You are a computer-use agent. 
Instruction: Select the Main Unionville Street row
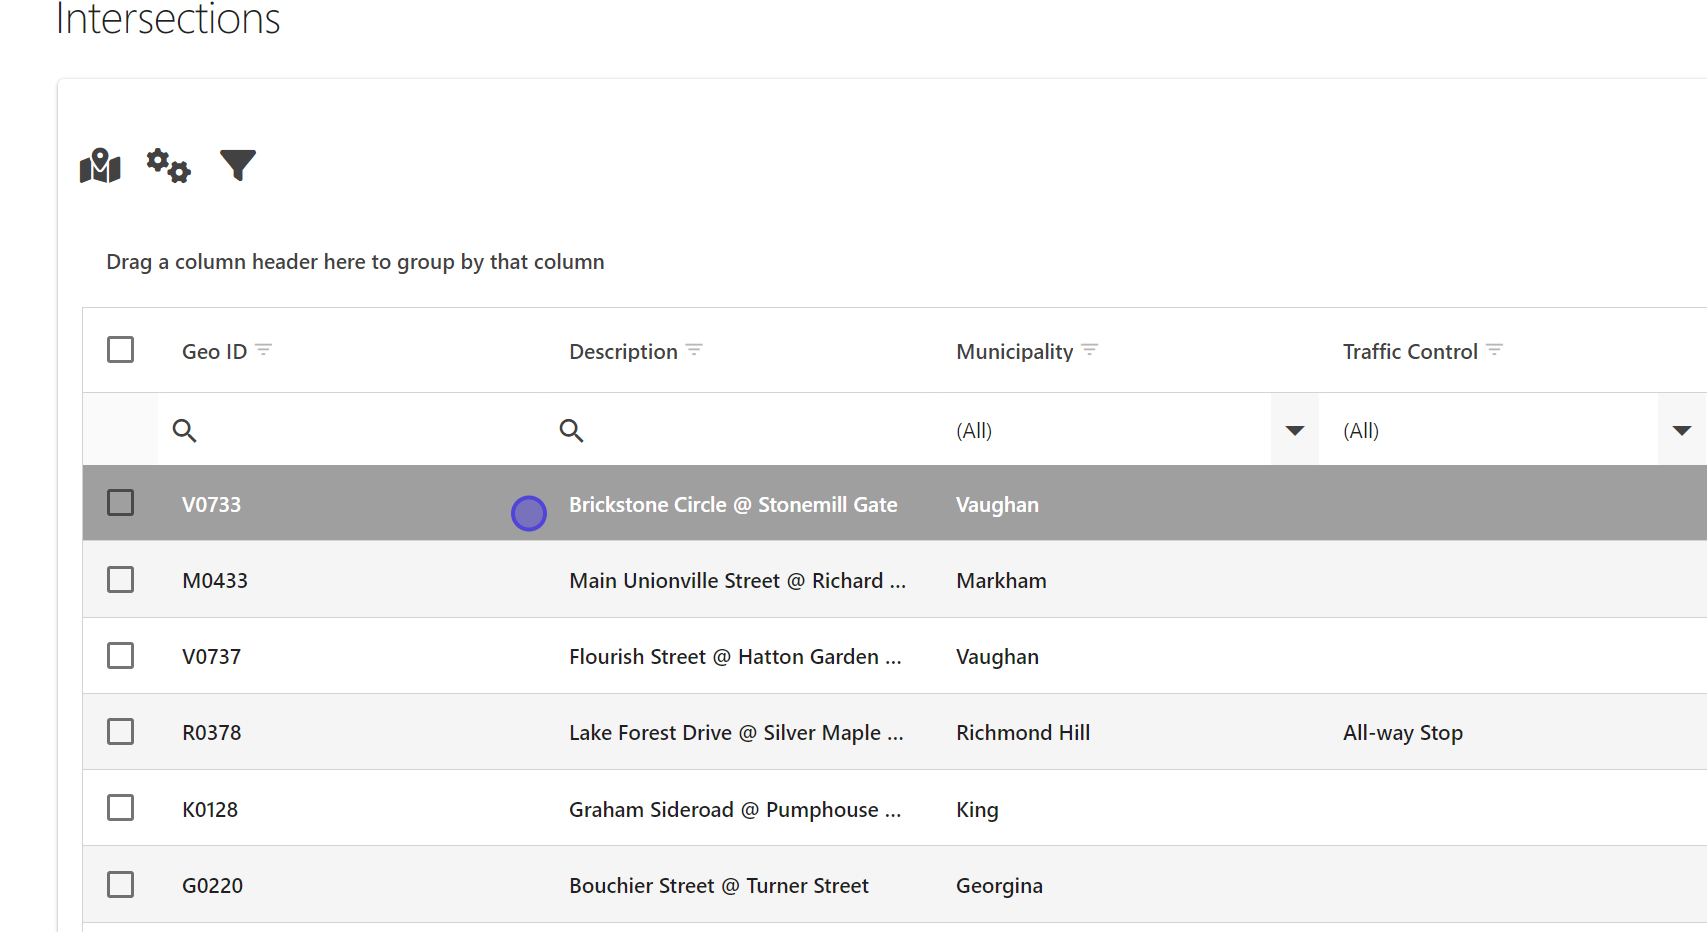pyautogui.click(x=737, y=581)
